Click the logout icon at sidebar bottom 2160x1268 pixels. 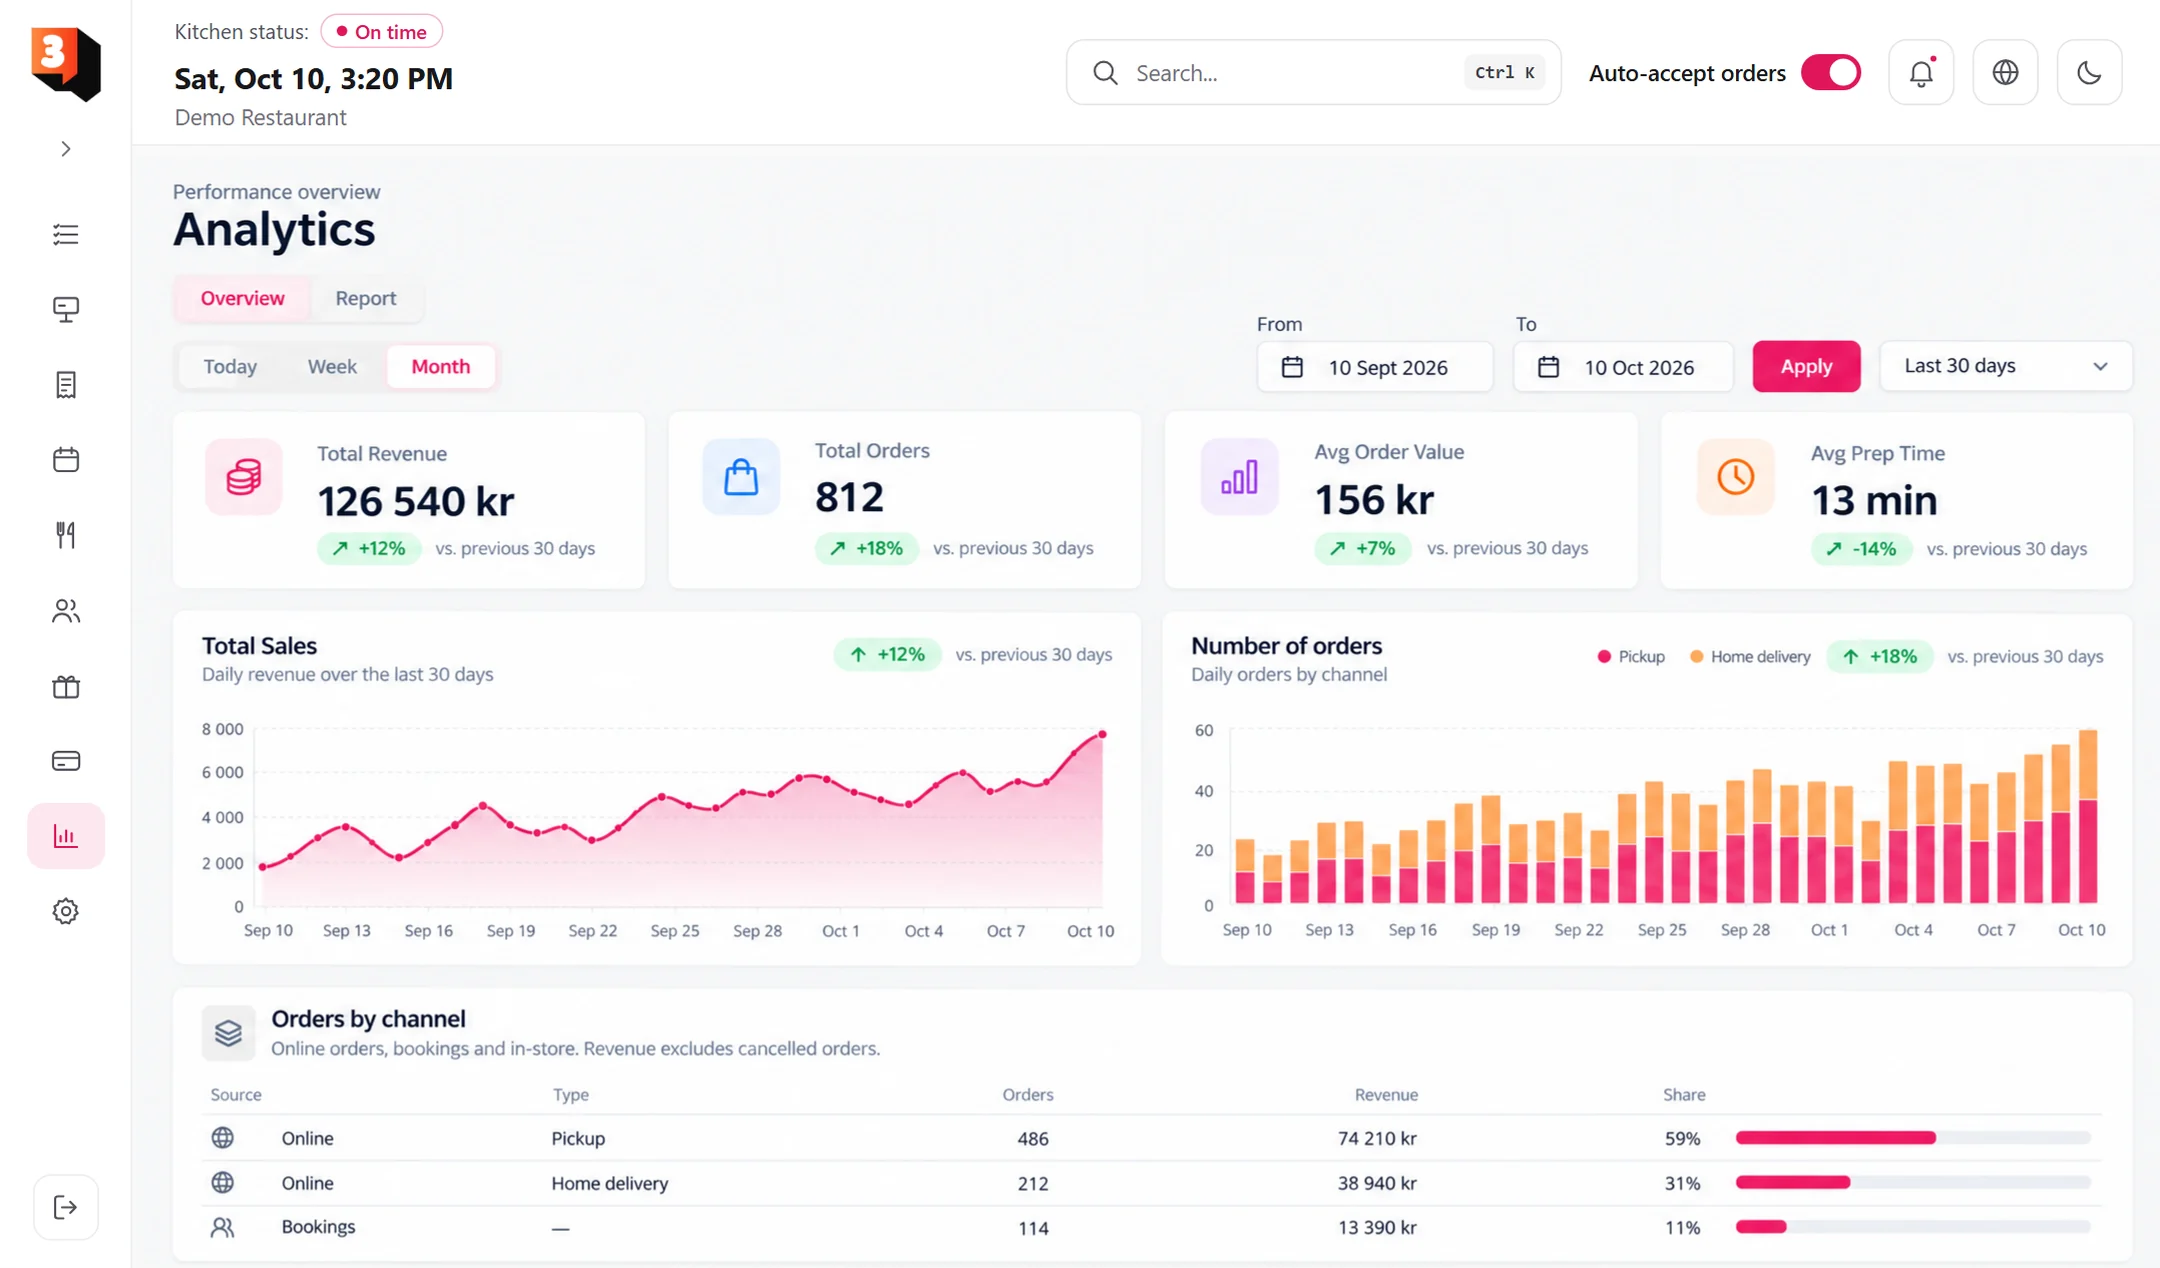tap(66, 1207)
